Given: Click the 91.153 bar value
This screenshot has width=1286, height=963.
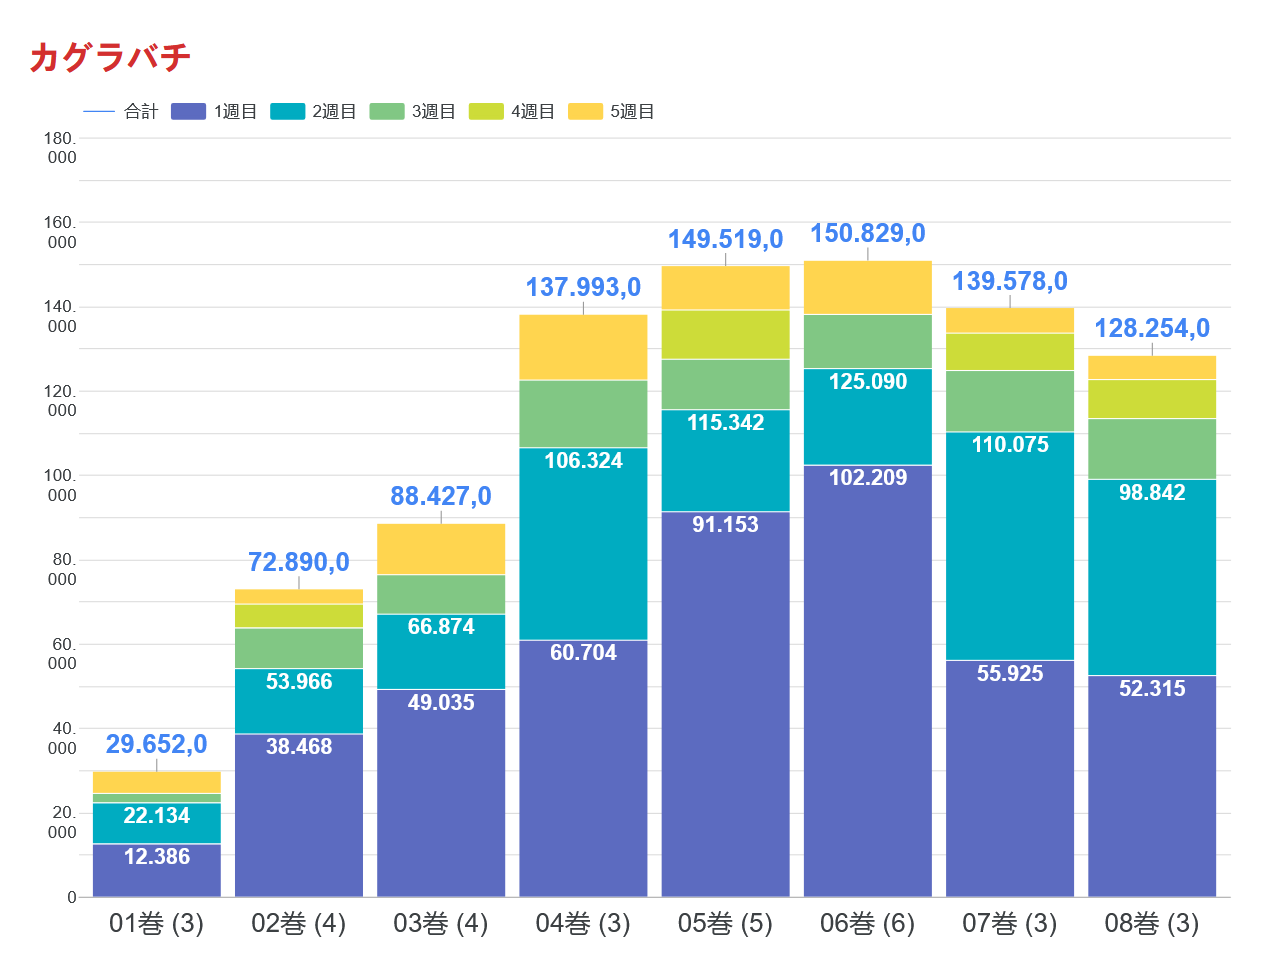Looking at the screenshot, I should point(726,524).
